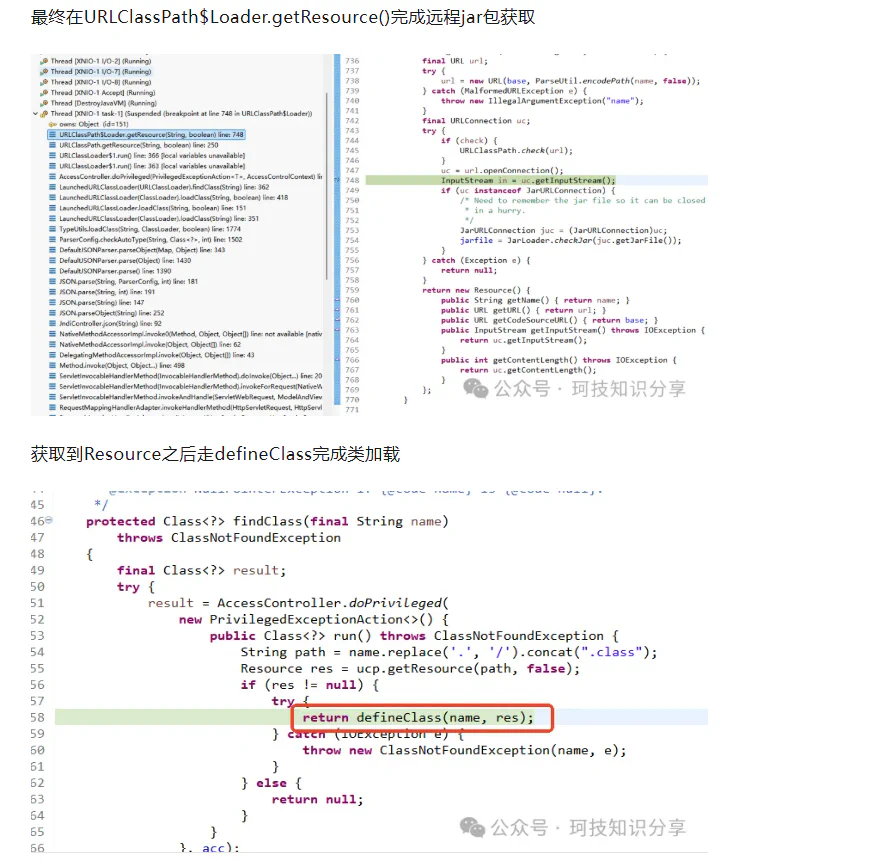Click the highlighted line 748 getInputStream statement

528,180
